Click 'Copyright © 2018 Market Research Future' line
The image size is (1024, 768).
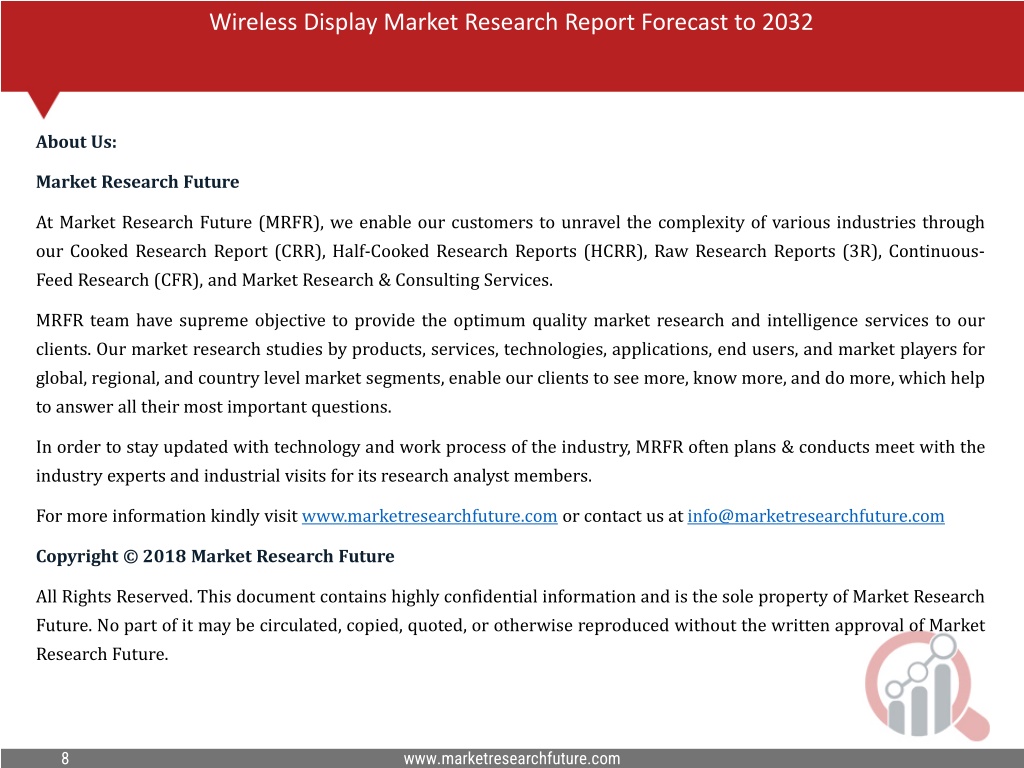[x=215, y=556]
